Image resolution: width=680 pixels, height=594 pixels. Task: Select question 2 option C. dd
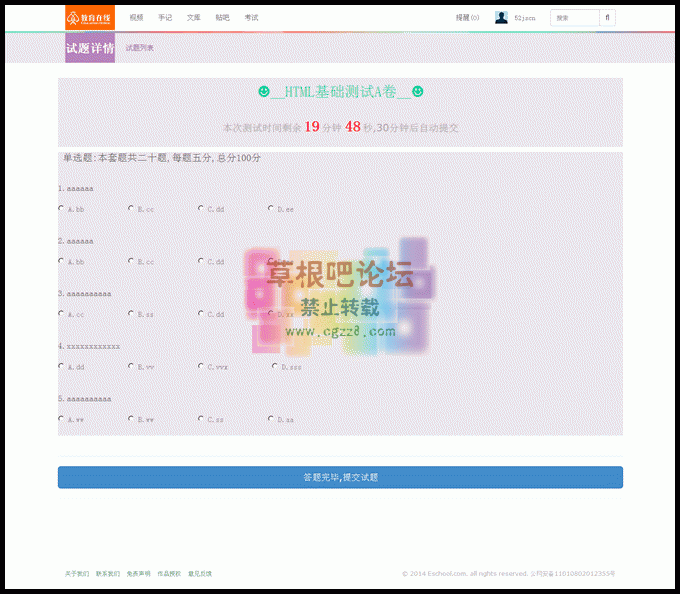tap(201, 261)
